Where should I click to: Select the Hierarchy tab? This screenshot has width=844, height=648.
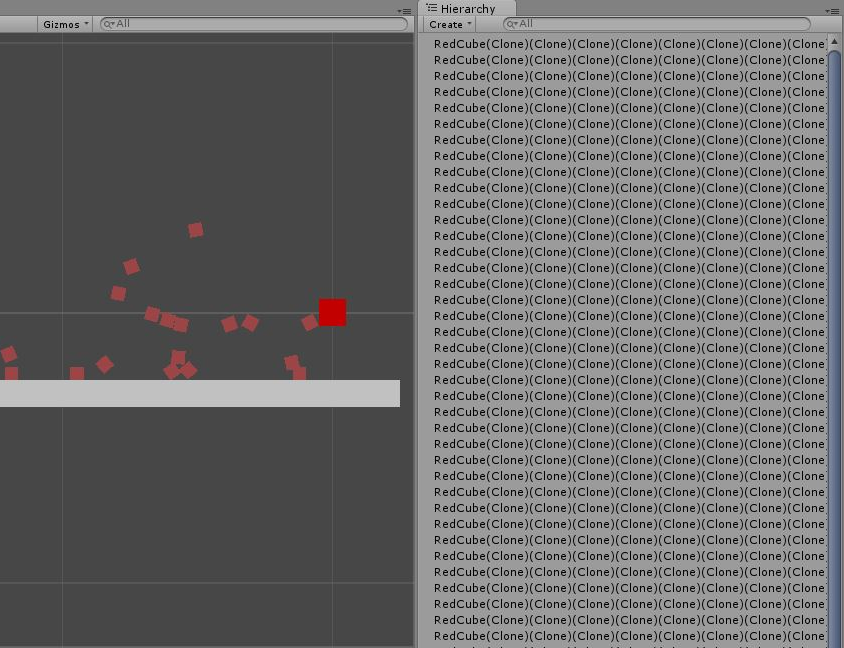[x=467, y=9]
